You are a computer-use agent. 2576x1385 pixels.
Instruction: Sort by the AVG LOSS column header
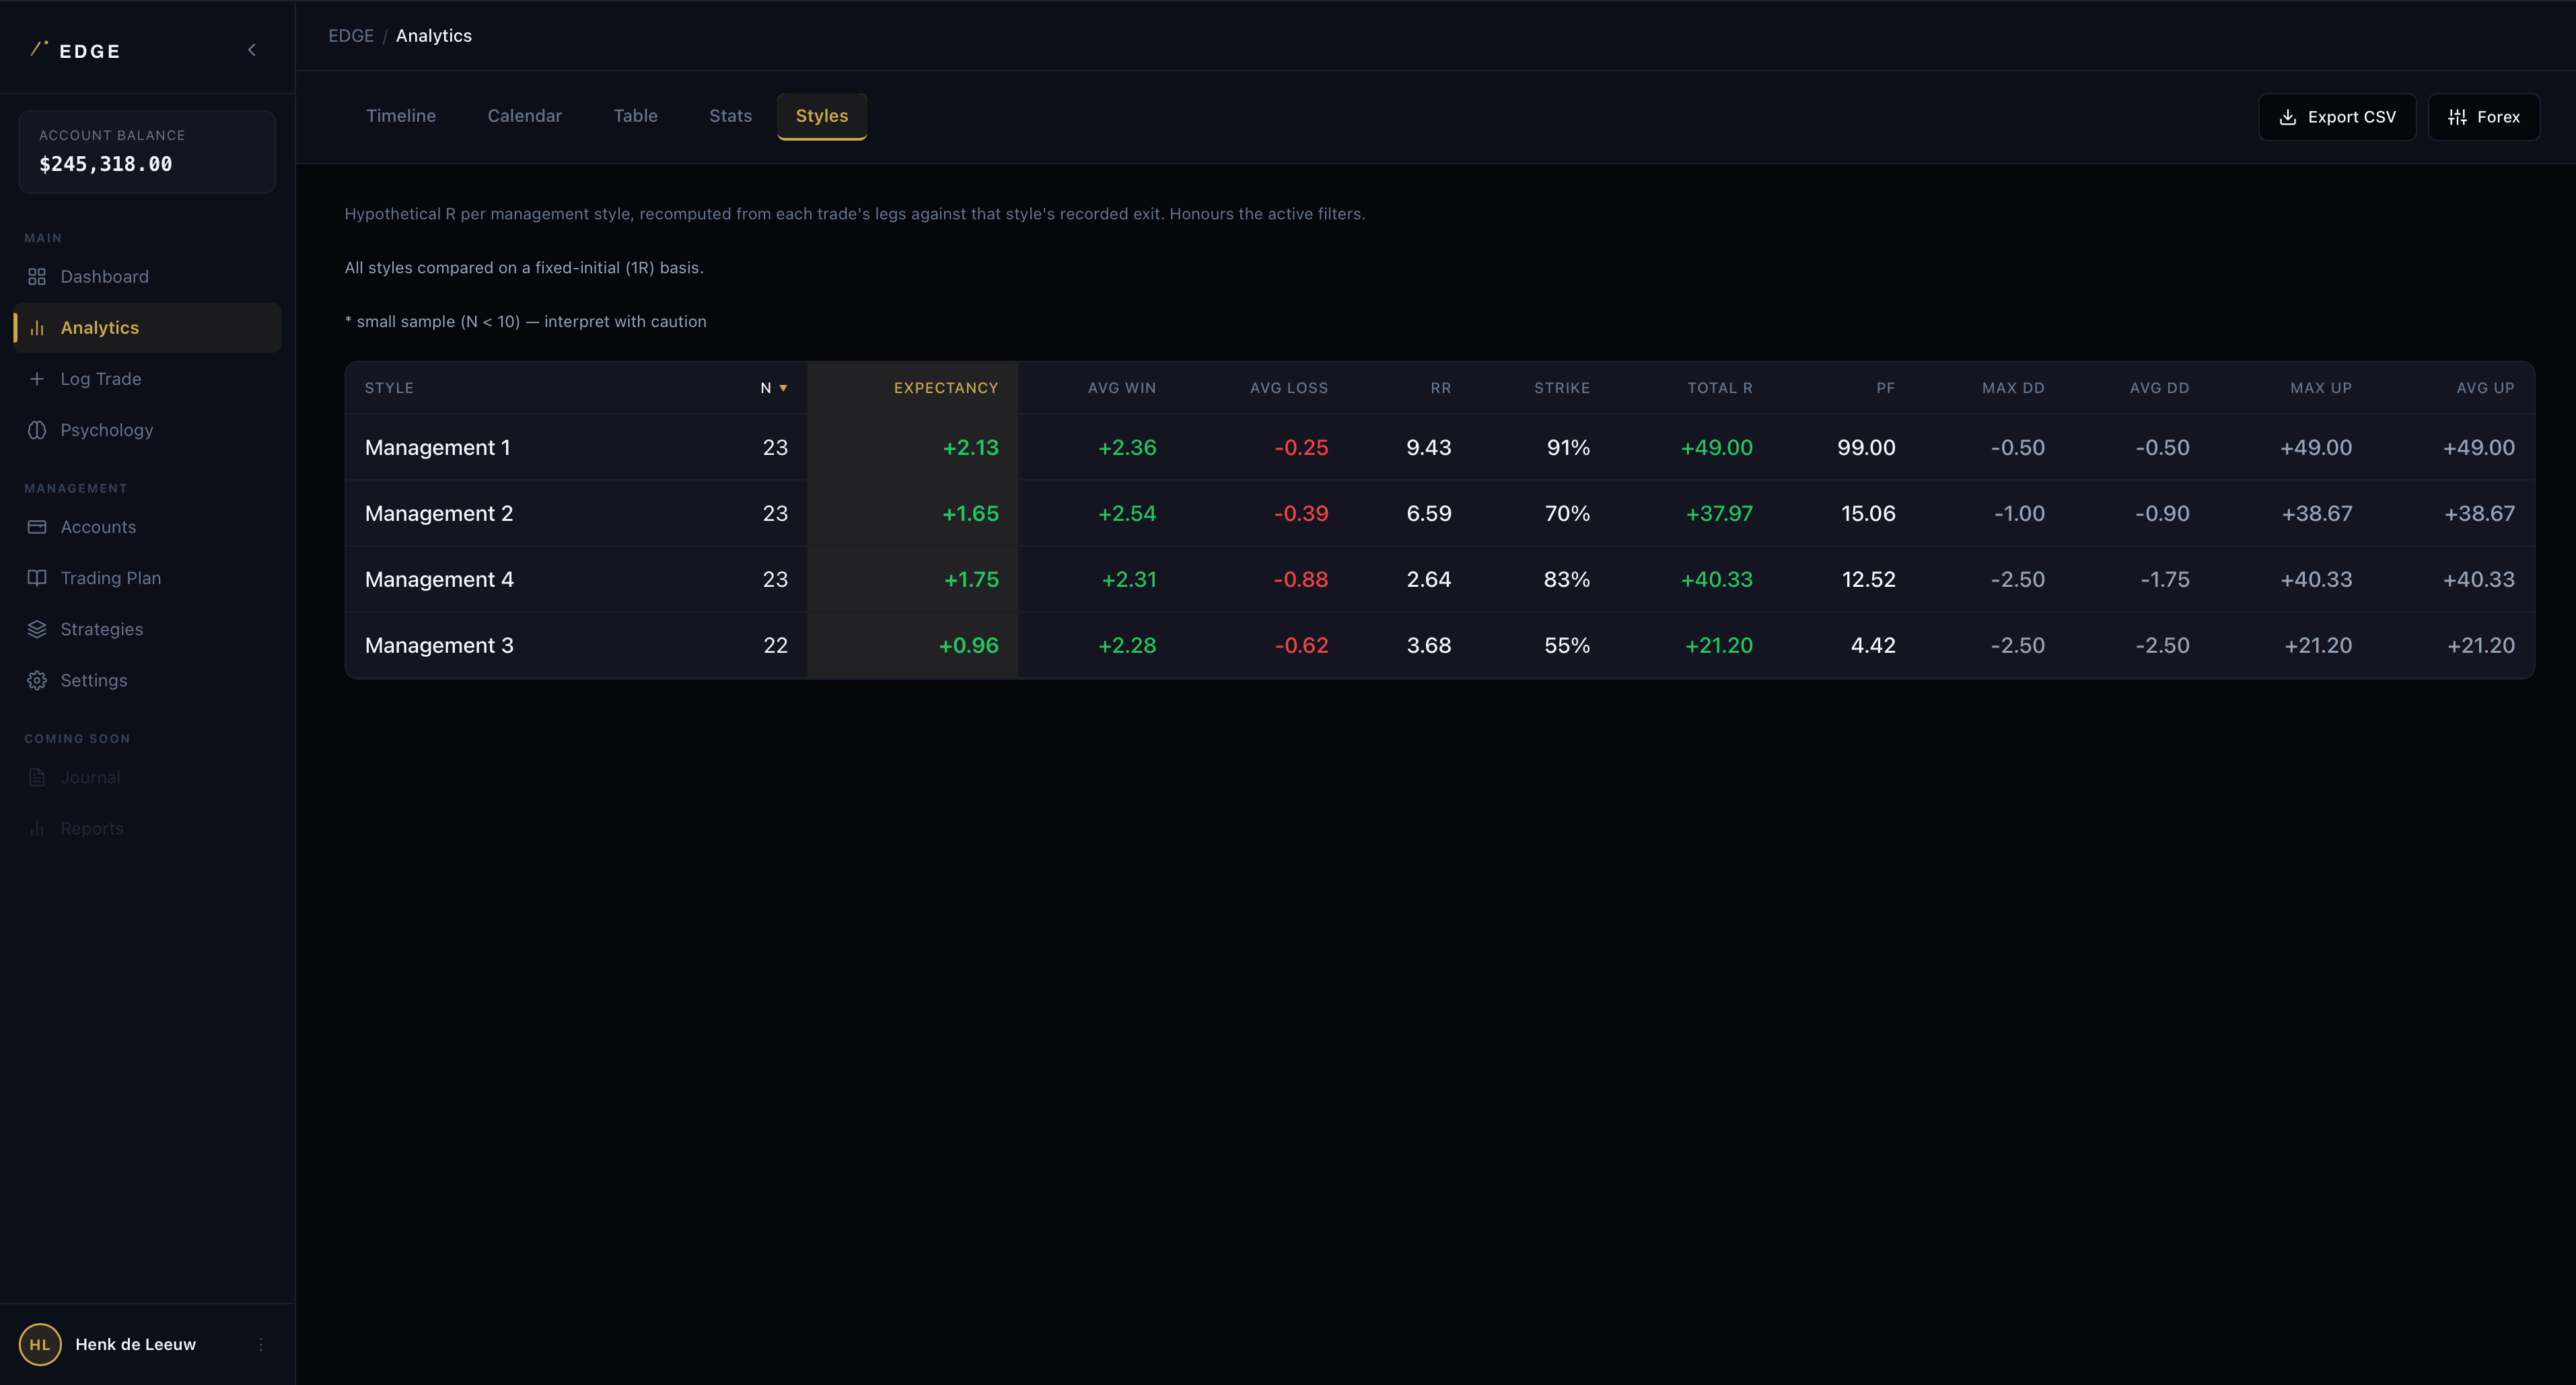pos(1289,388)
